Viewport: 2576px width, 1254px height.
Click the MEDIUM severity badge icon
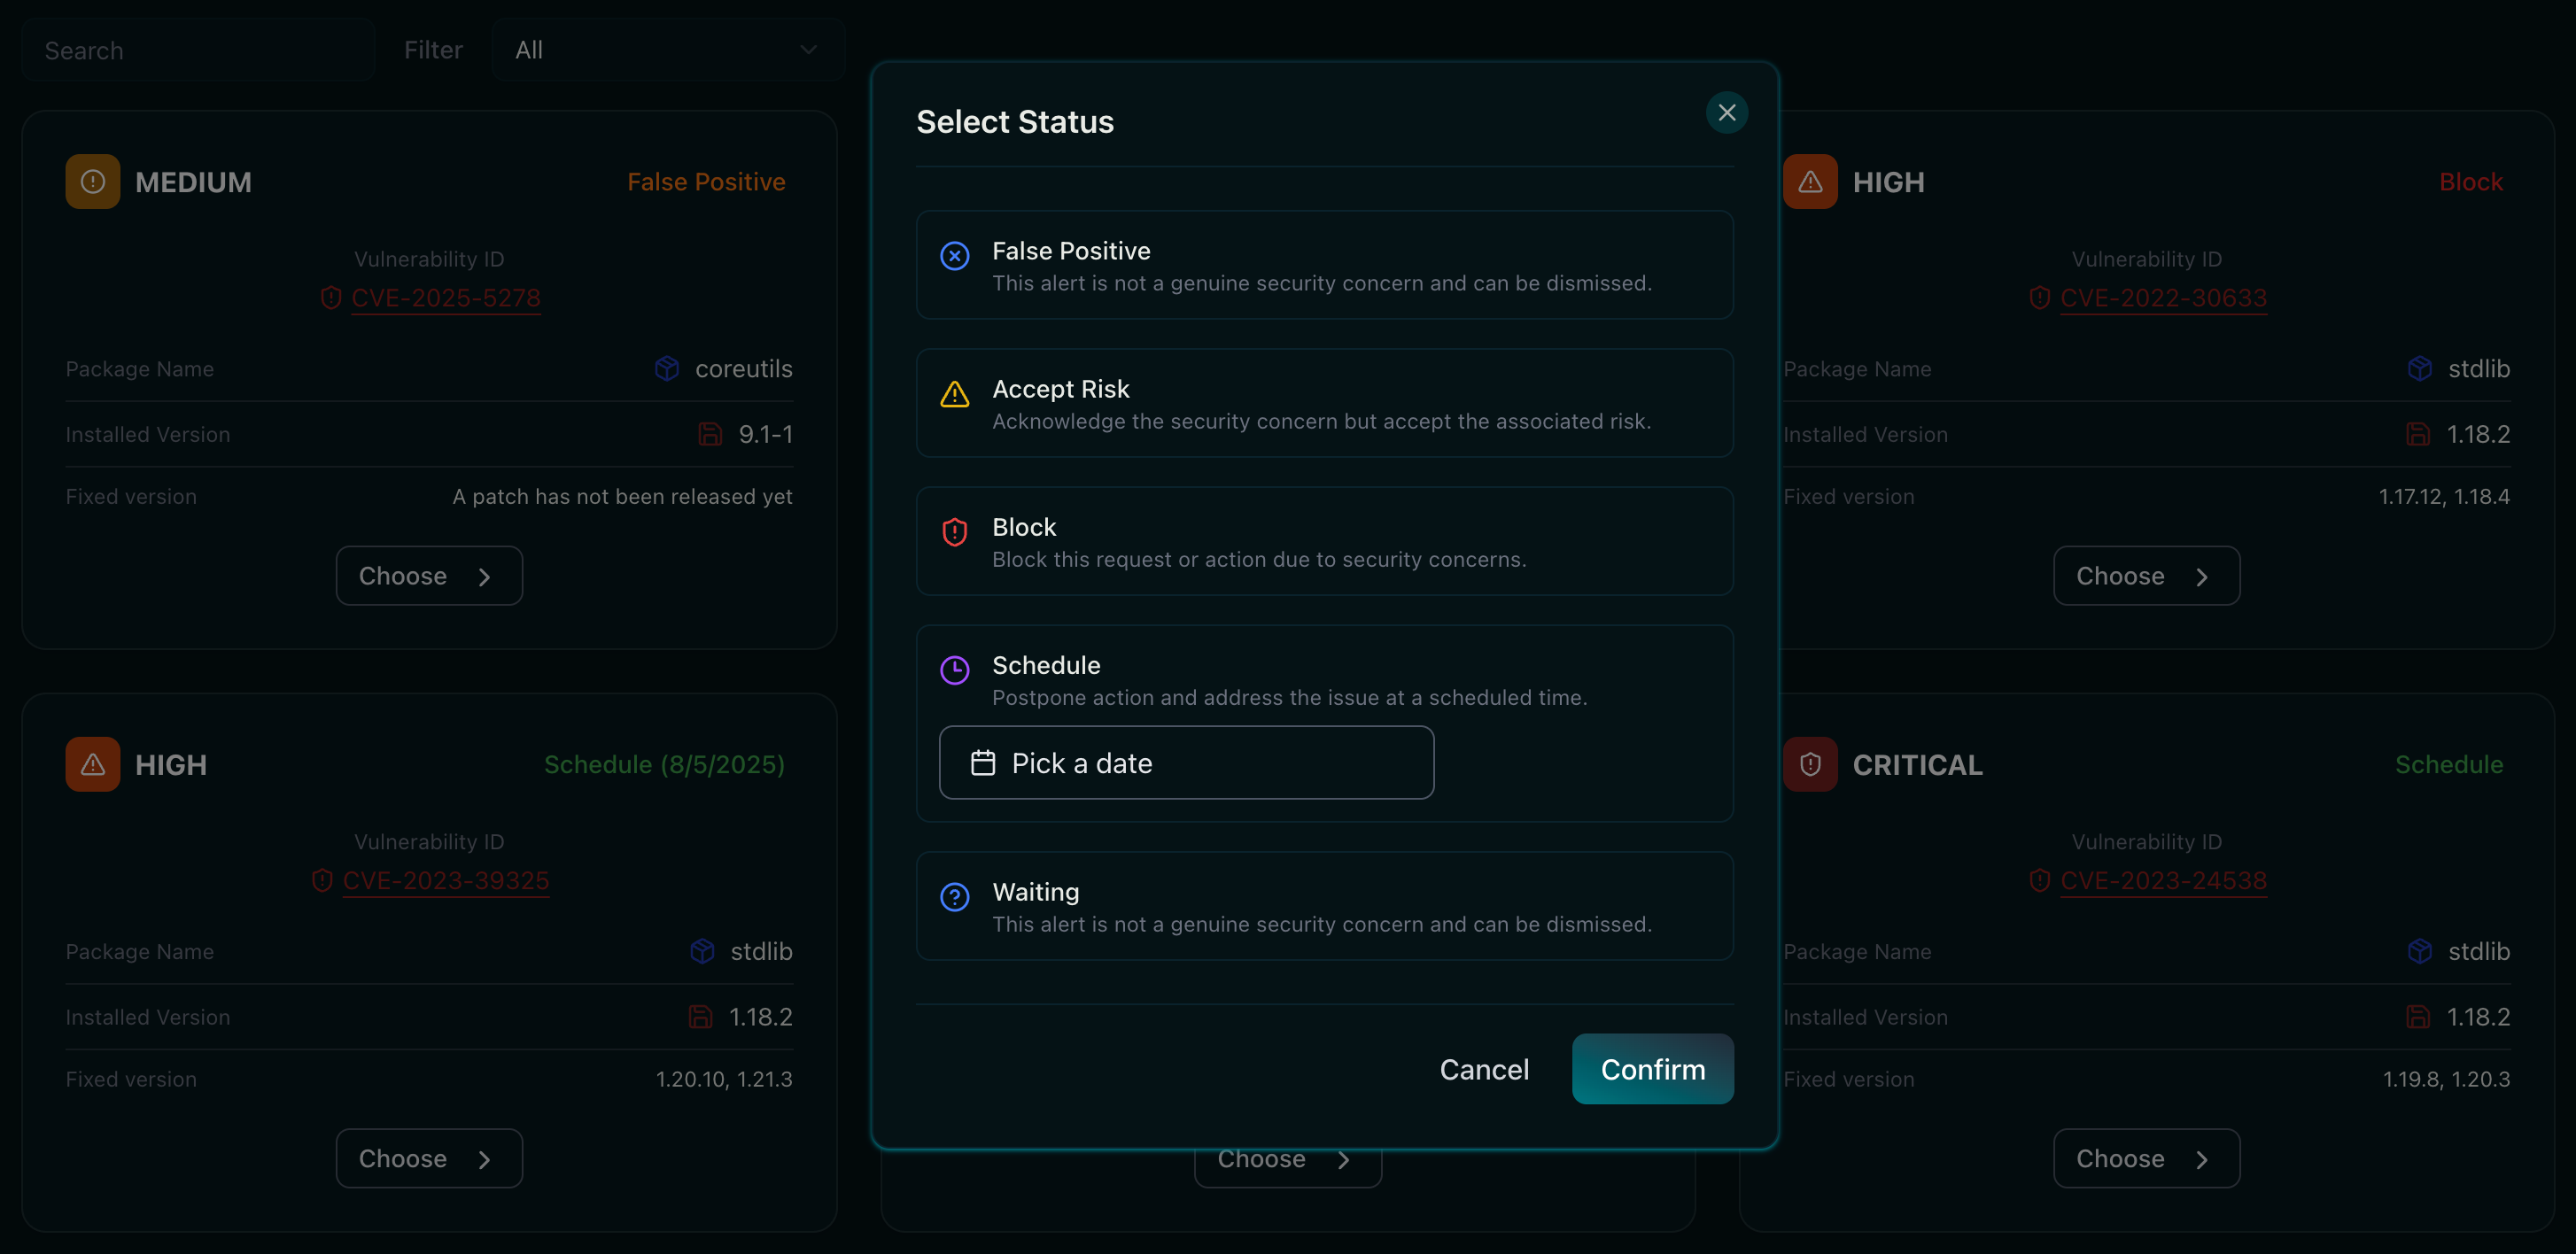click(x=92, y=182)
